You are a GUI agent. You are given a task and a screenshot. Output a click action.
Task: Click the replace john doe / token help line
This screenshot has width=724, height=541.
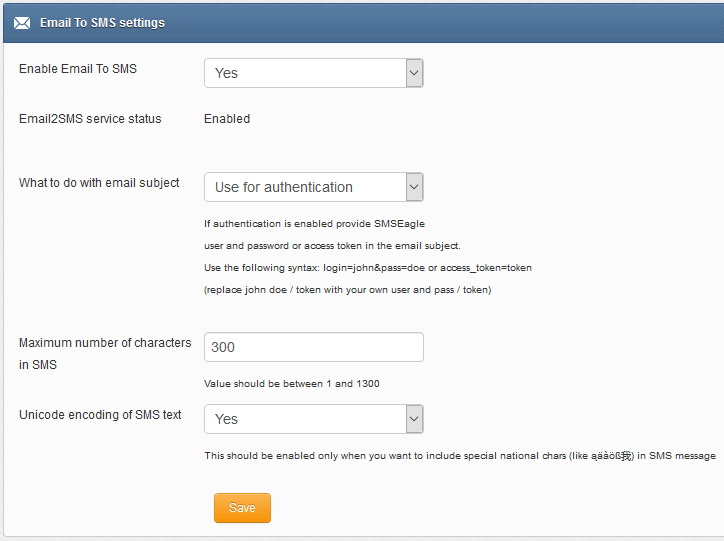point(348,290)
